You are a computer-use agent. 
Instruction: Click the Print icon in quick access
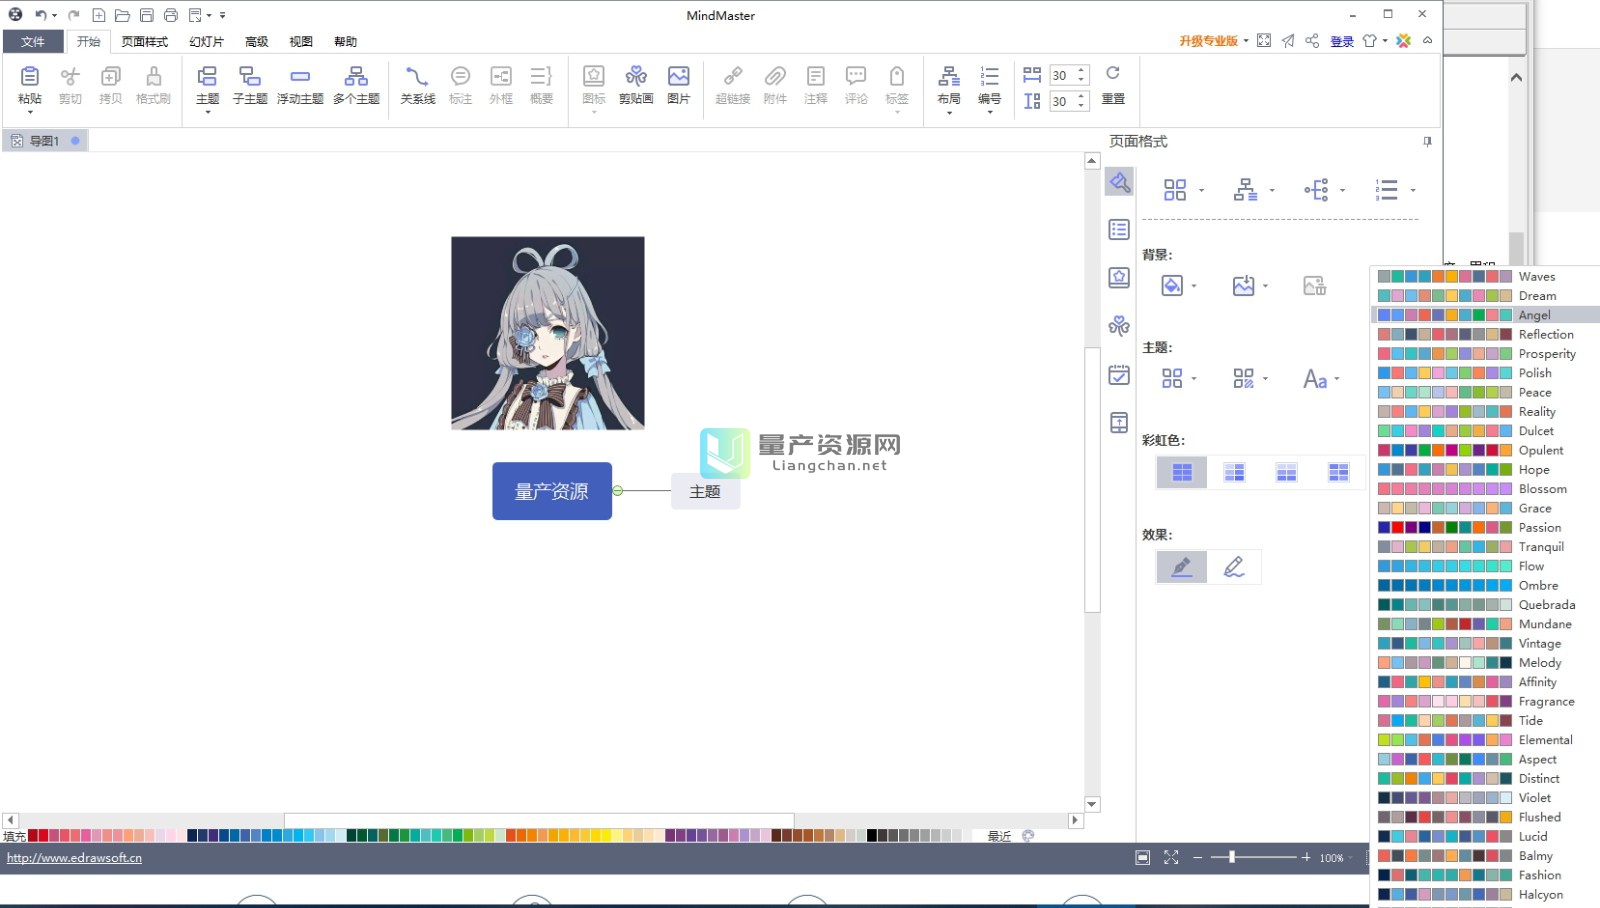click(x=171, y=15)
